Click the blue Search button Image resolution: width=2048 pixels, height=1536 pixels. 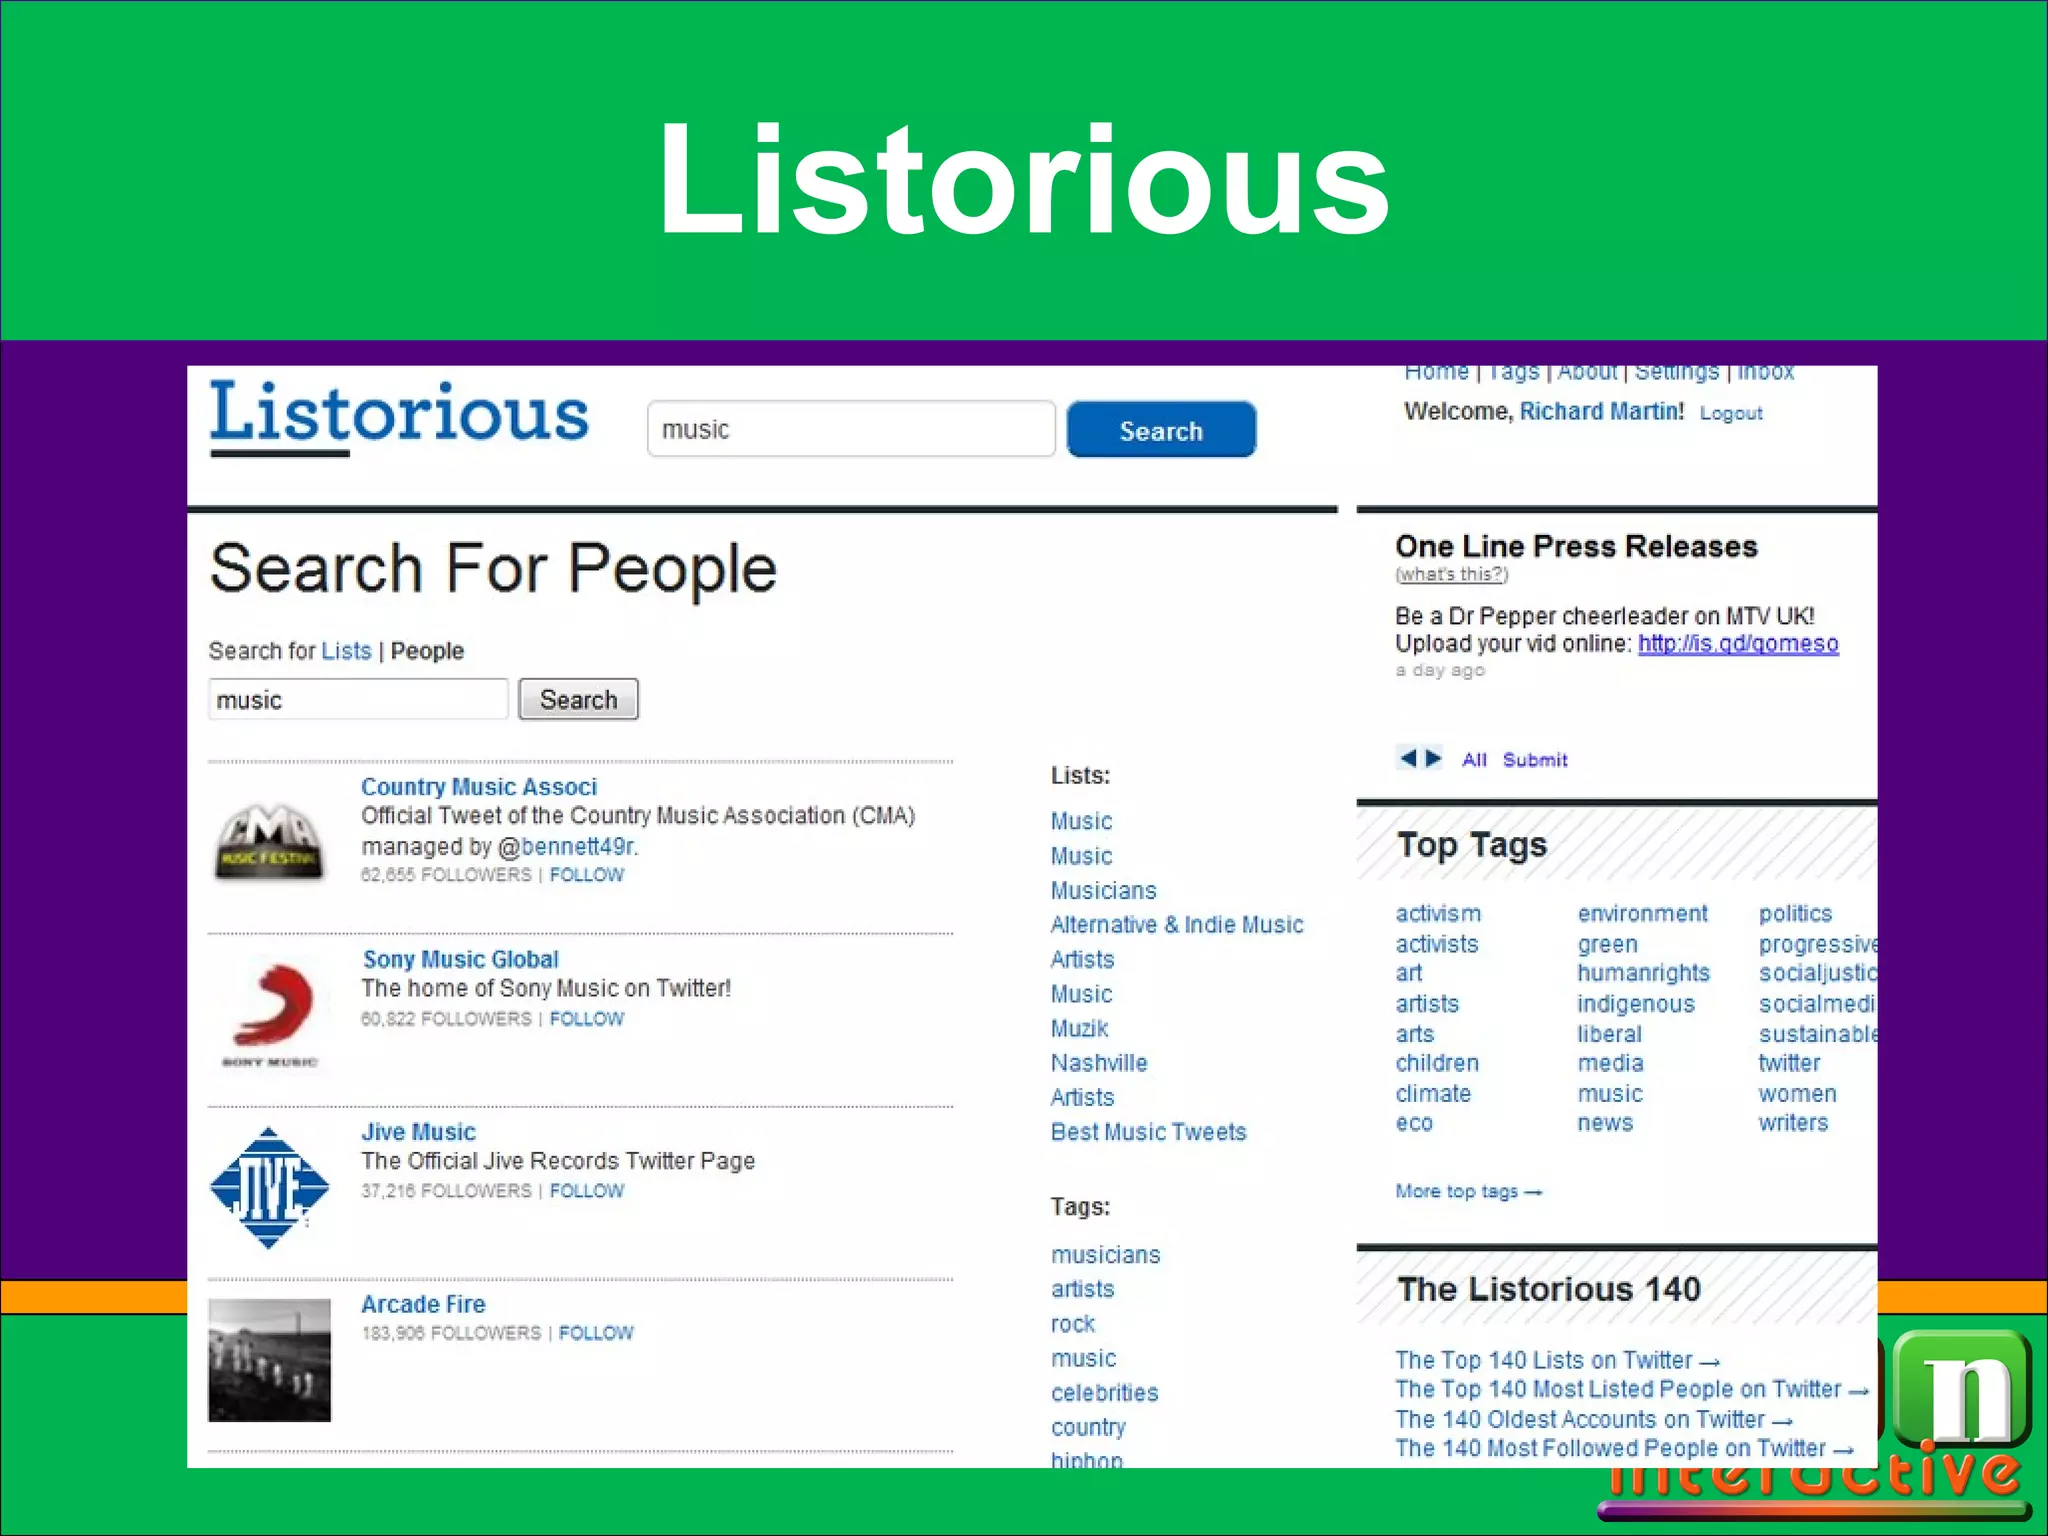[1161, 430]
